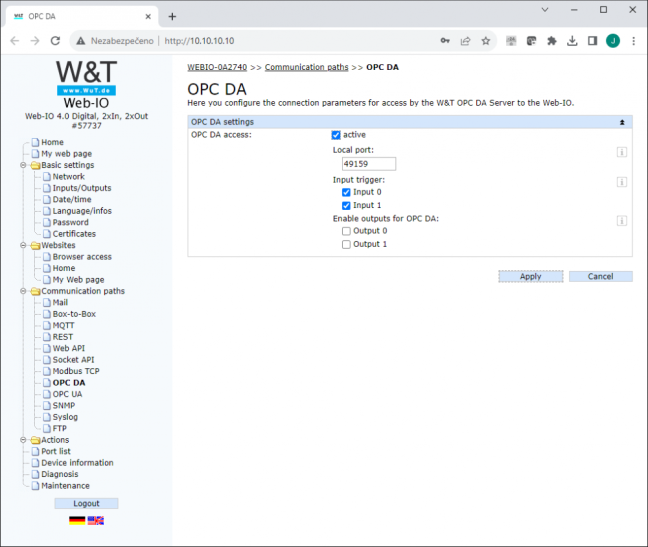Open MQTT settings

64,326
